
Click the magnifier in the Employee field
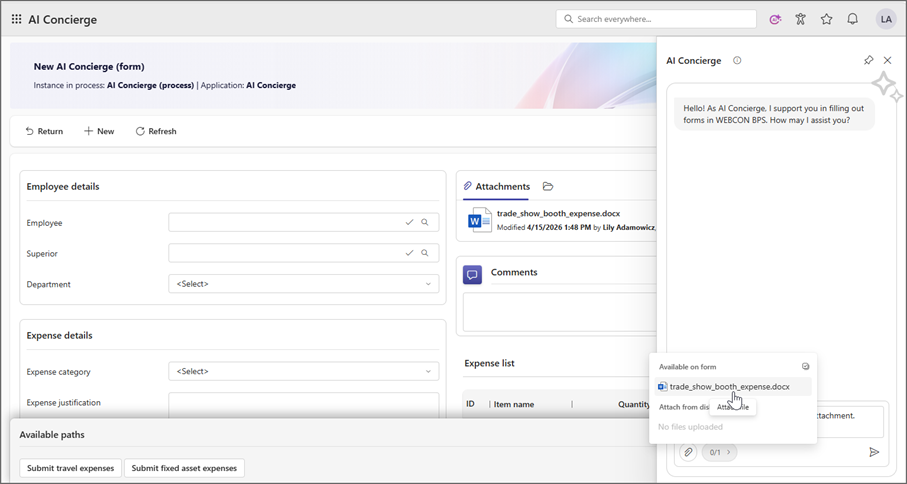pos(424,223)
